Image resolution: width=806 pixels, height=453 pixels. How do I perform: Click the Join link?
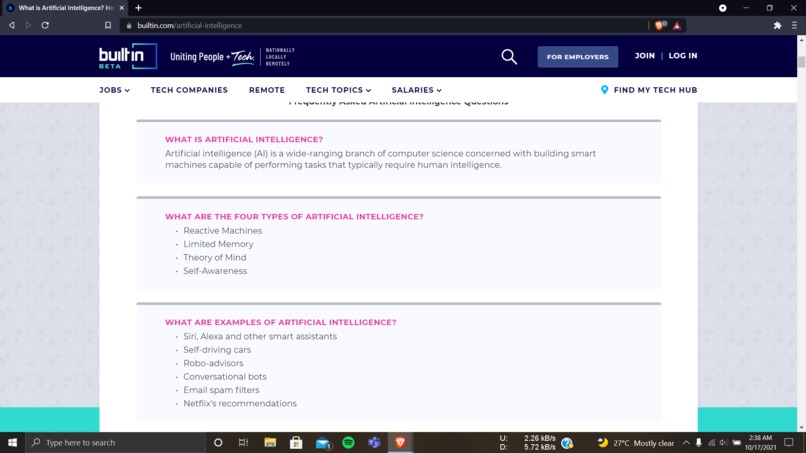645,56
